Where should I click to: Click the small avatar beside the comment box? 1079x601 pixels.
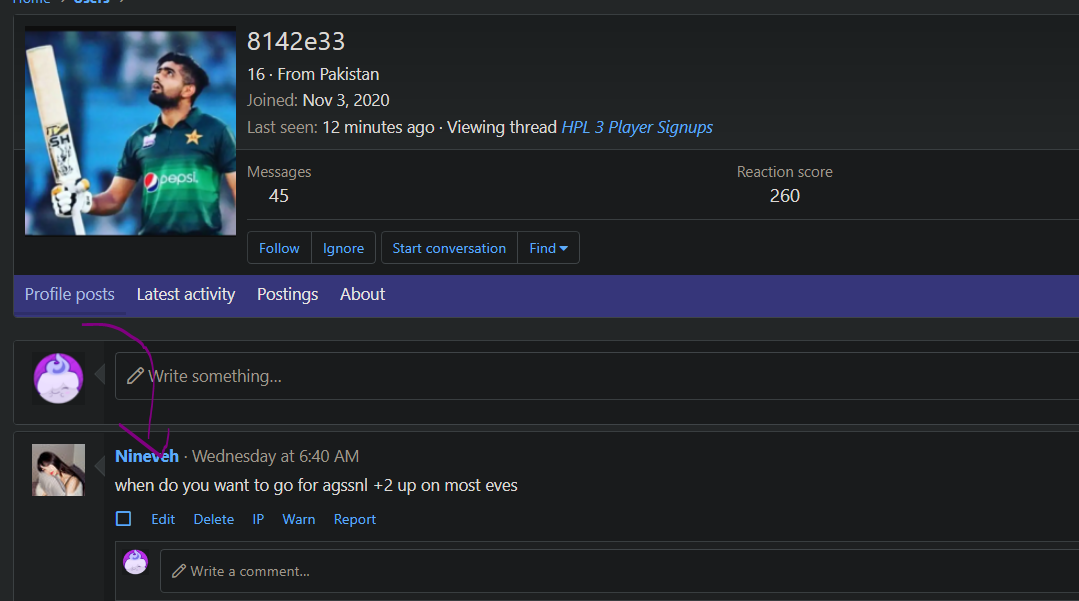coord(136,562)
